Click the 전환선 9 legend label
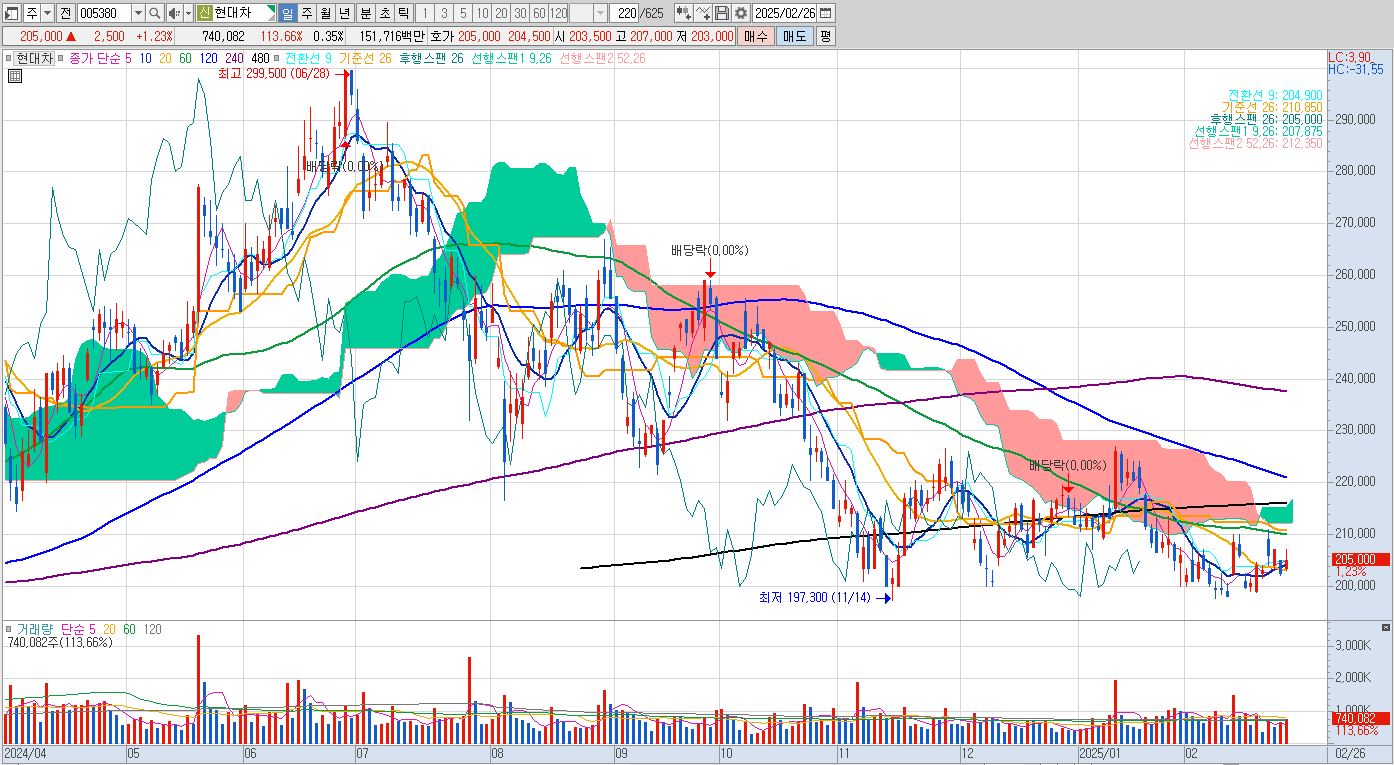Image resolution: width=1394 pixels, height=765 pixels. [309, 58]
